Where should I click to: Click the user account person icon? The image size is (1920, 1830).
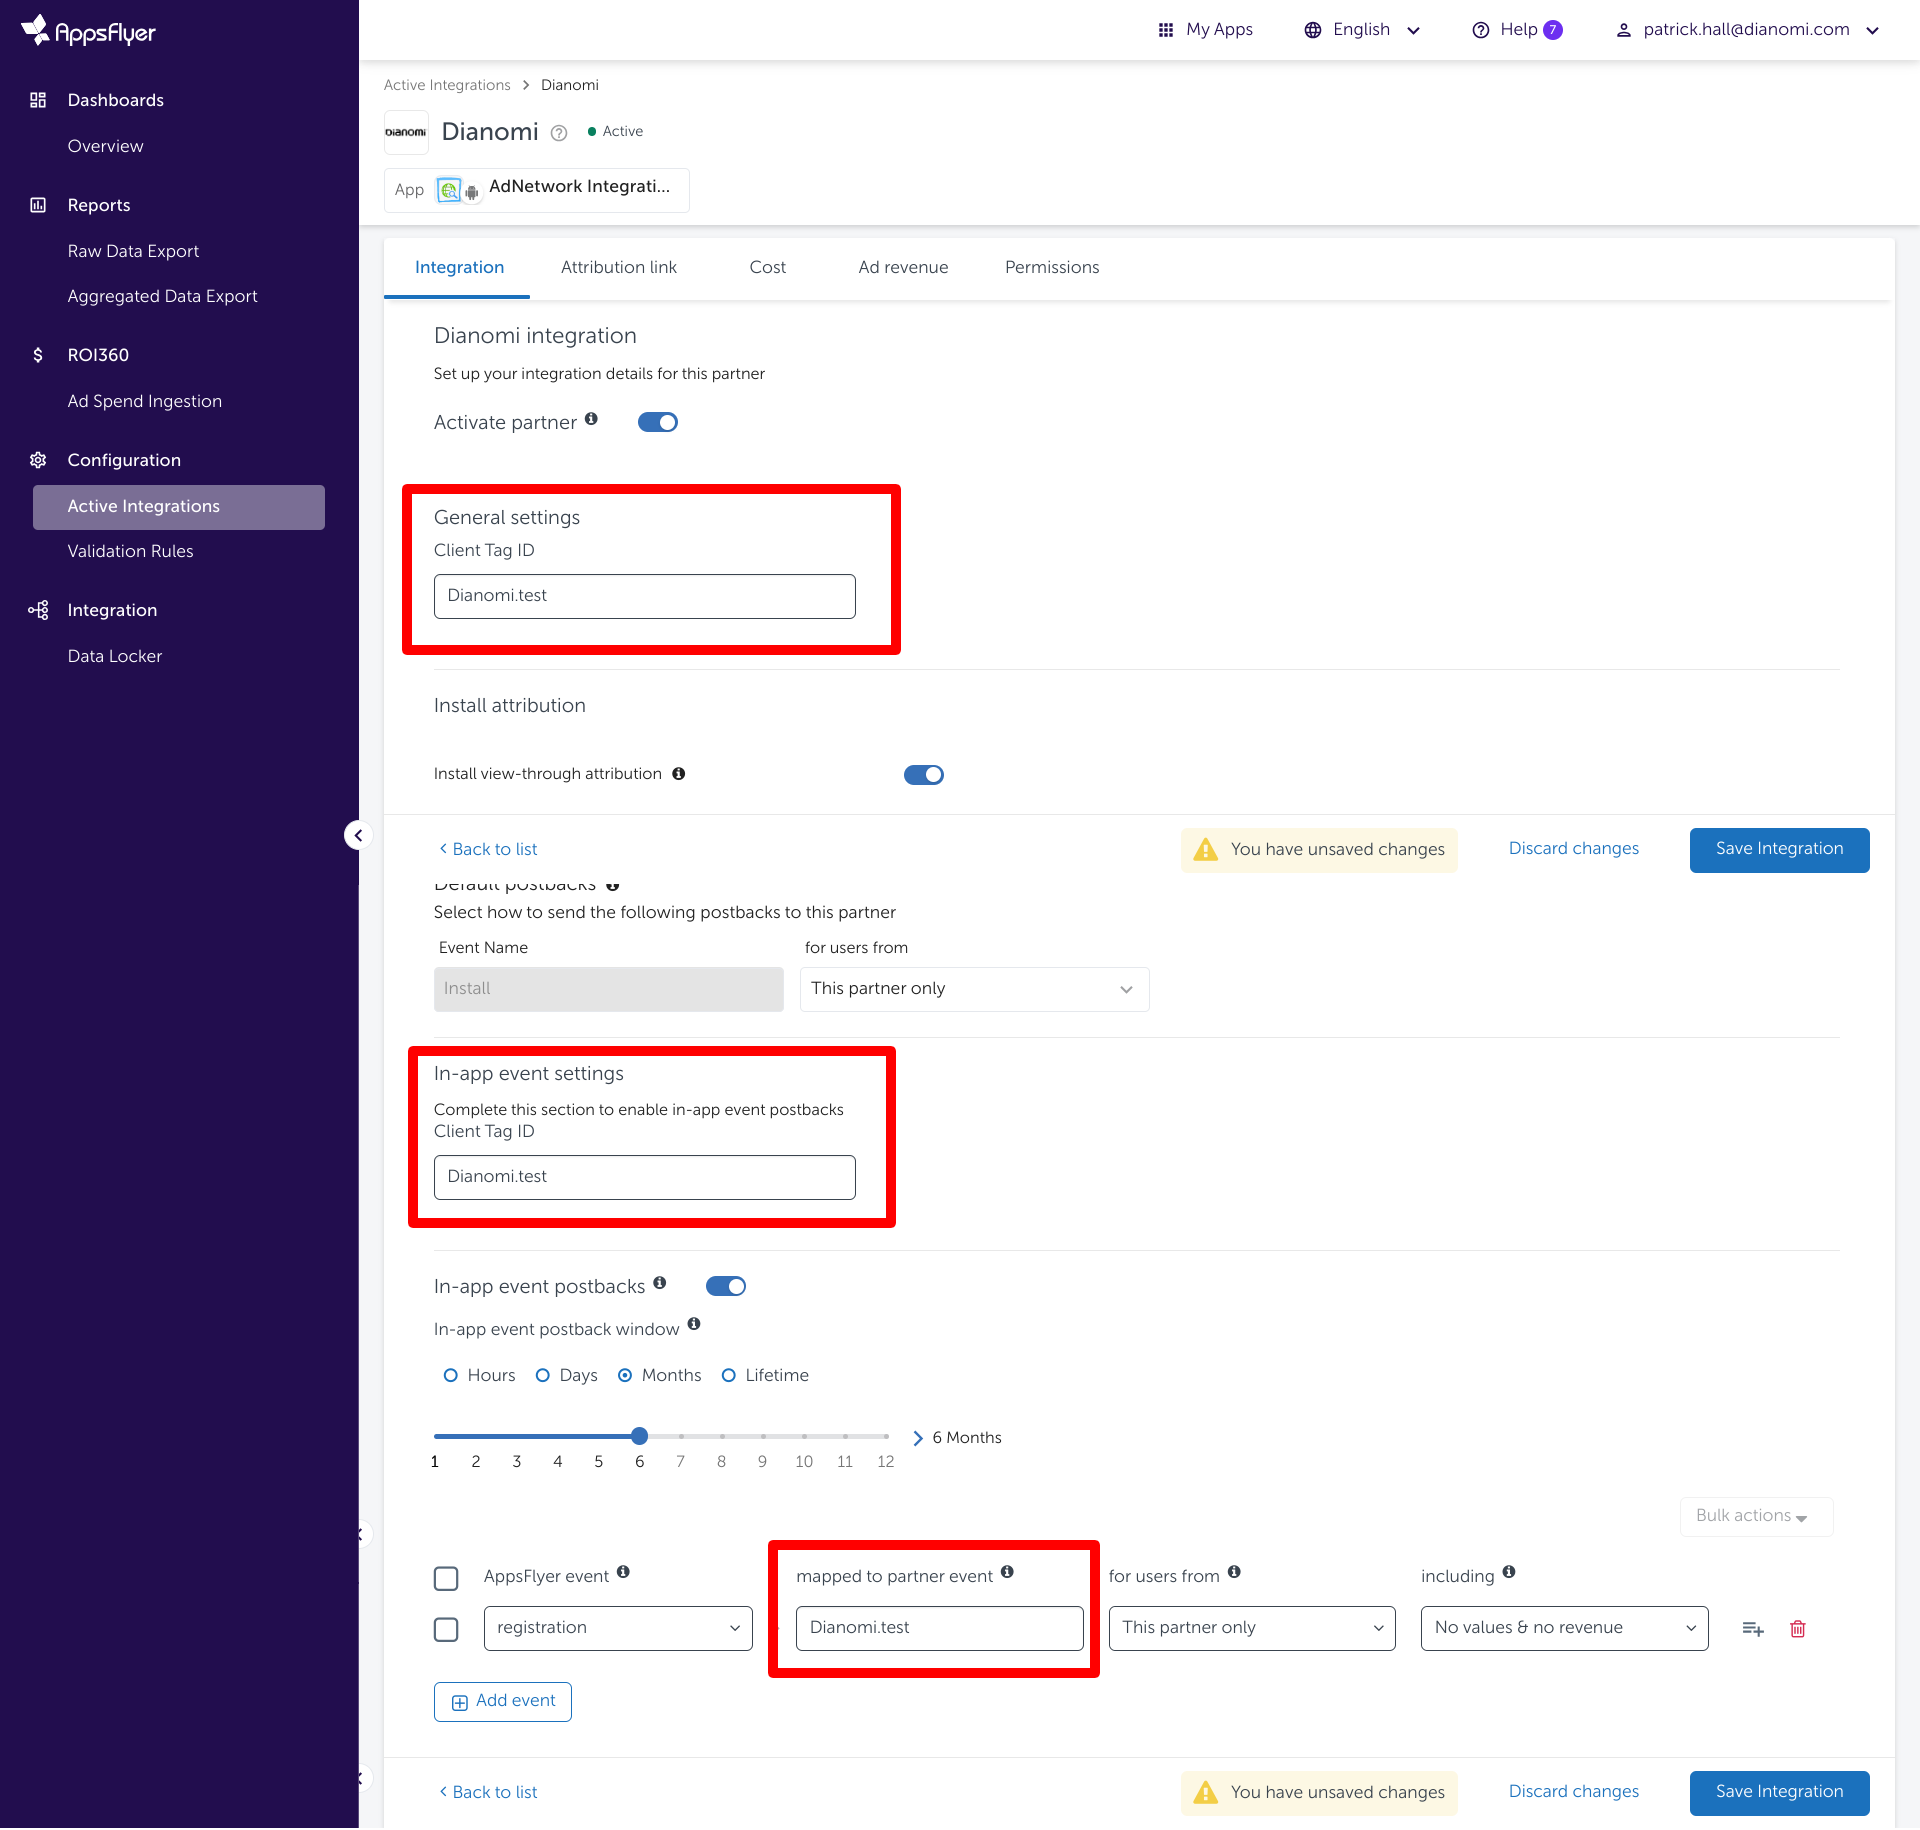(1624, 30)
